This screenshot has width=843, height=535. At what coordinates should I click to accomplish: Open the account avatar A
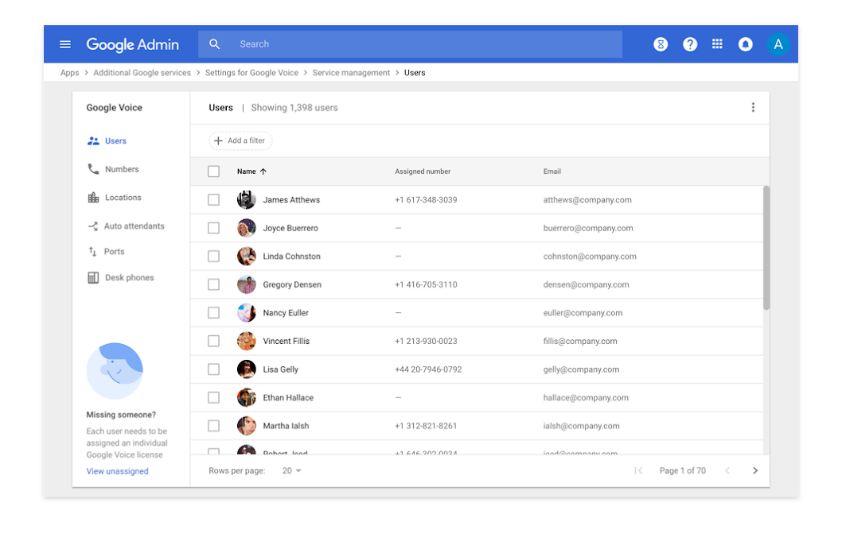(x=778, y=44)
